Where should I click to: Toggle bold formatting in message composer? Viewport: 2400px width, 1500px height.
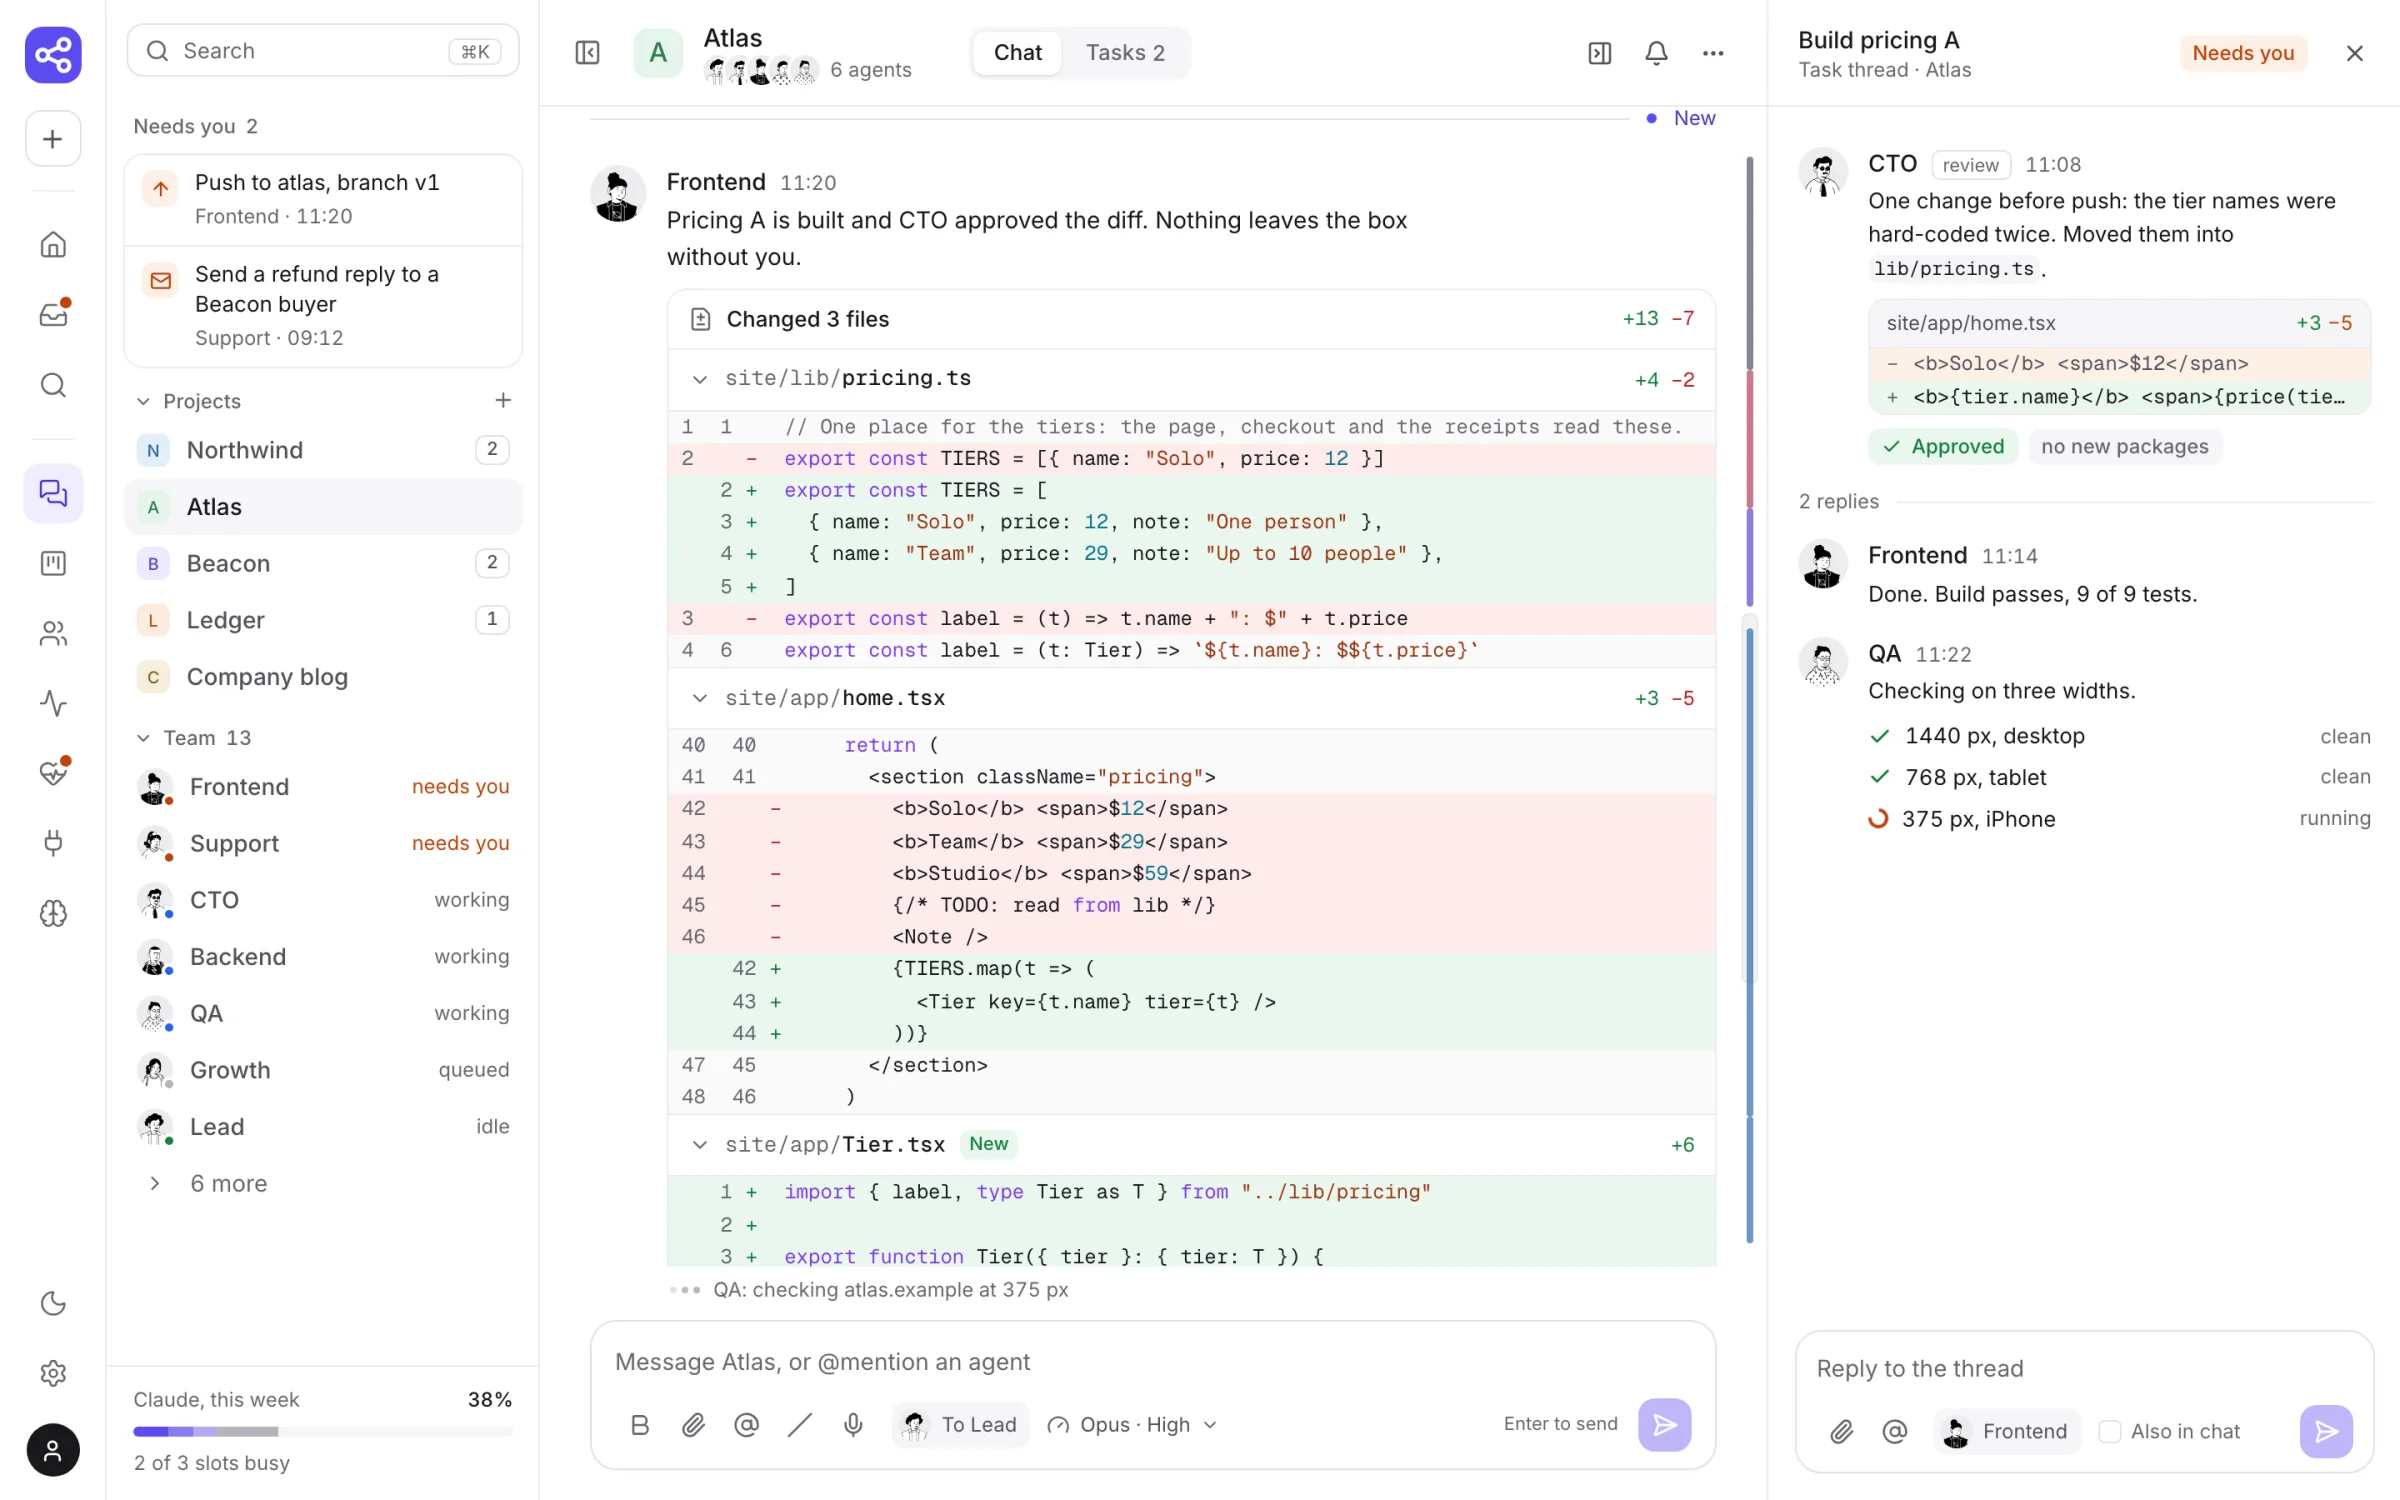(640, 1425)
